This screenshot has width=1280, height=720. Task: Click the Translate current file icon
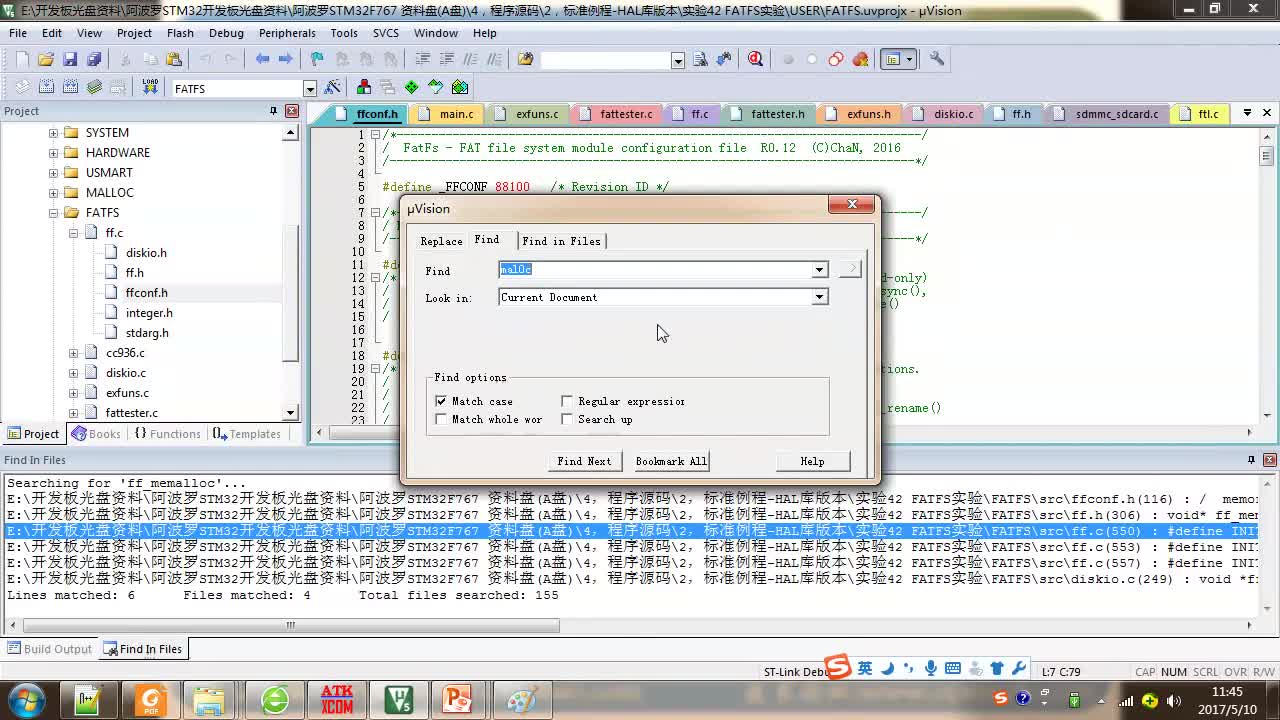[x=22, y=87]
